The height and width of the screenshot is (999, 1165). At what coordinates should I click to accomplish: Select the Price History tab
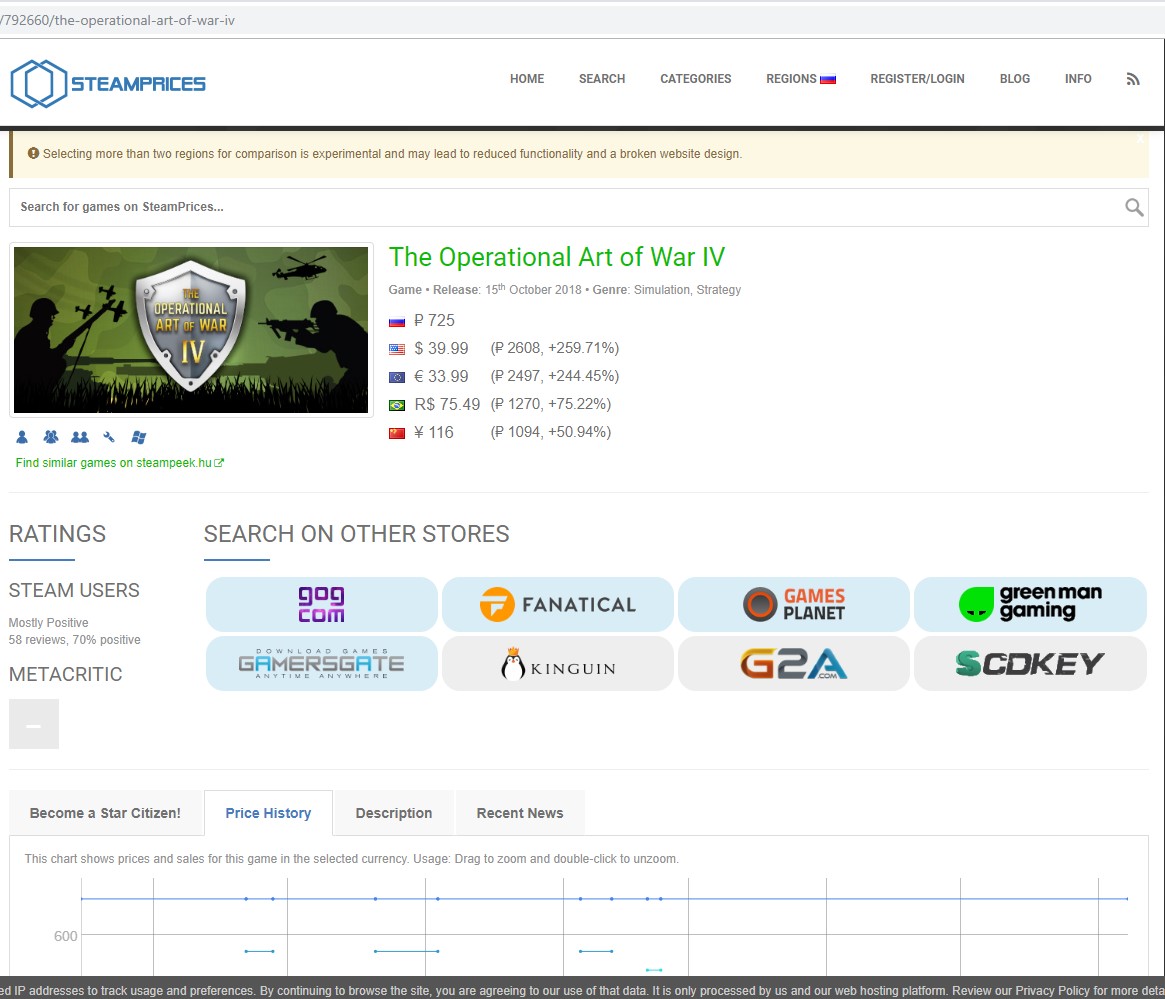268,813
